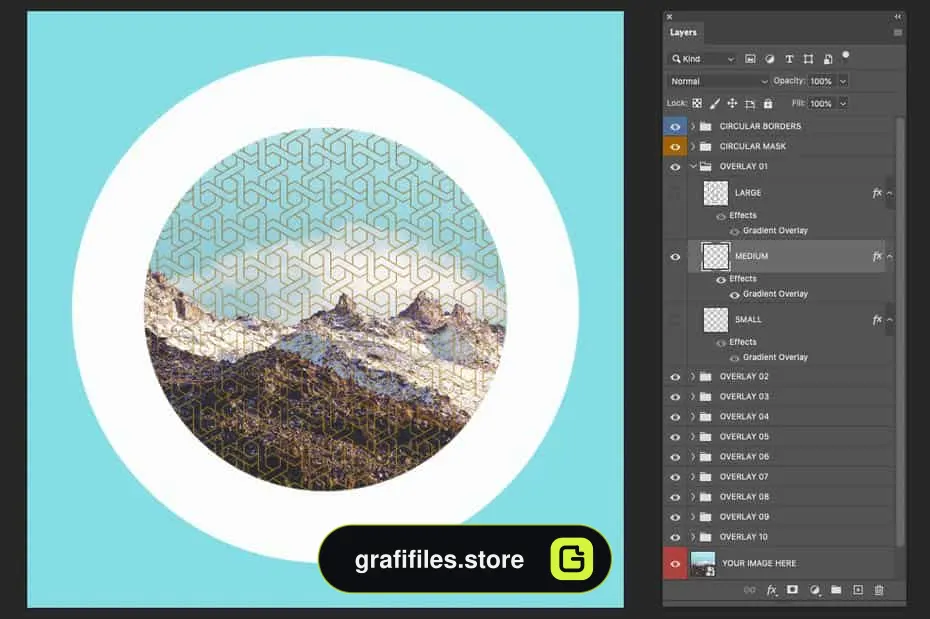Click the lock image pixels brush icon
Image resolution: width=930 pixels, height=619 pixels.
(715, 103)
